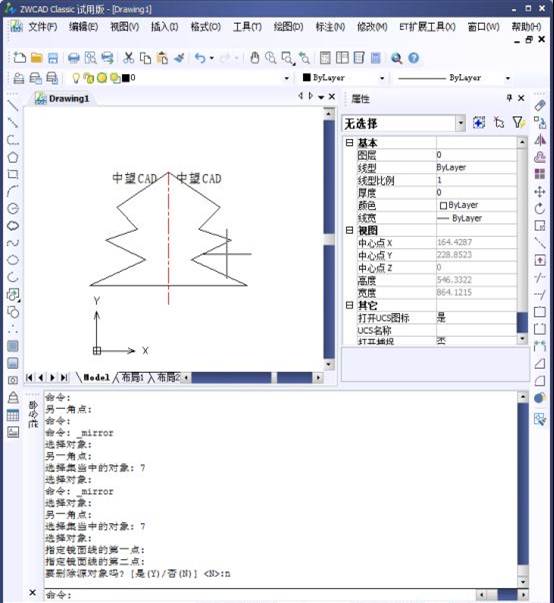Open undo history dropdown arrow
The width and height of the screenshot is (554, 603).
(211, 58)
